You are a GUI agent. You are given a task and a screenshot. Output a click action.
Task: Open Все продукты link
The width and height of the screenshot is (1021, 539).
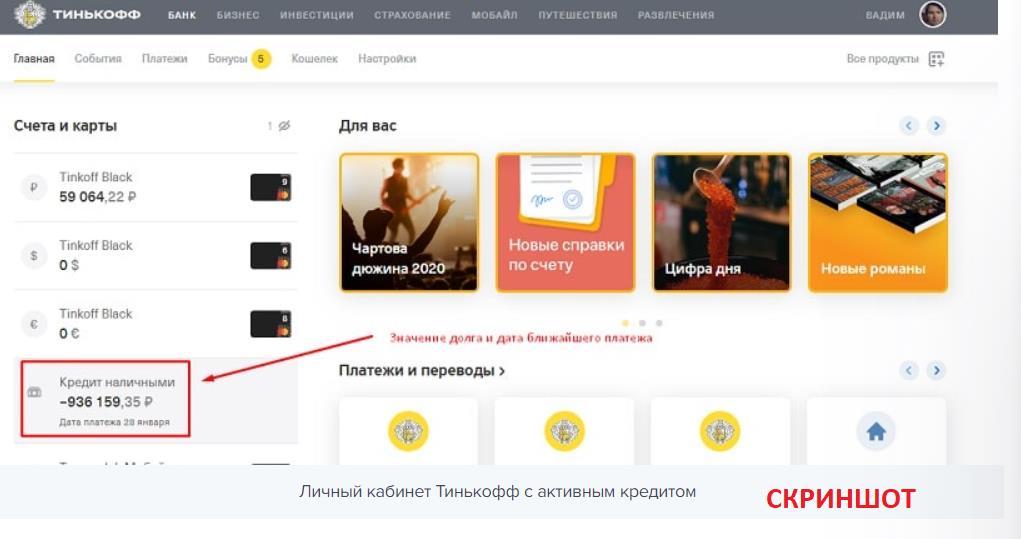point(882,59)
